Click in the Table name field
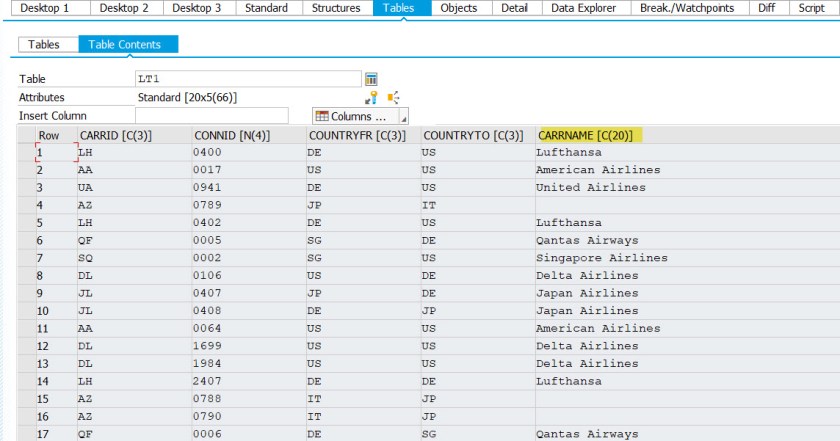The width and height of the screenshot is (840, 441). [x=247, y=79]
